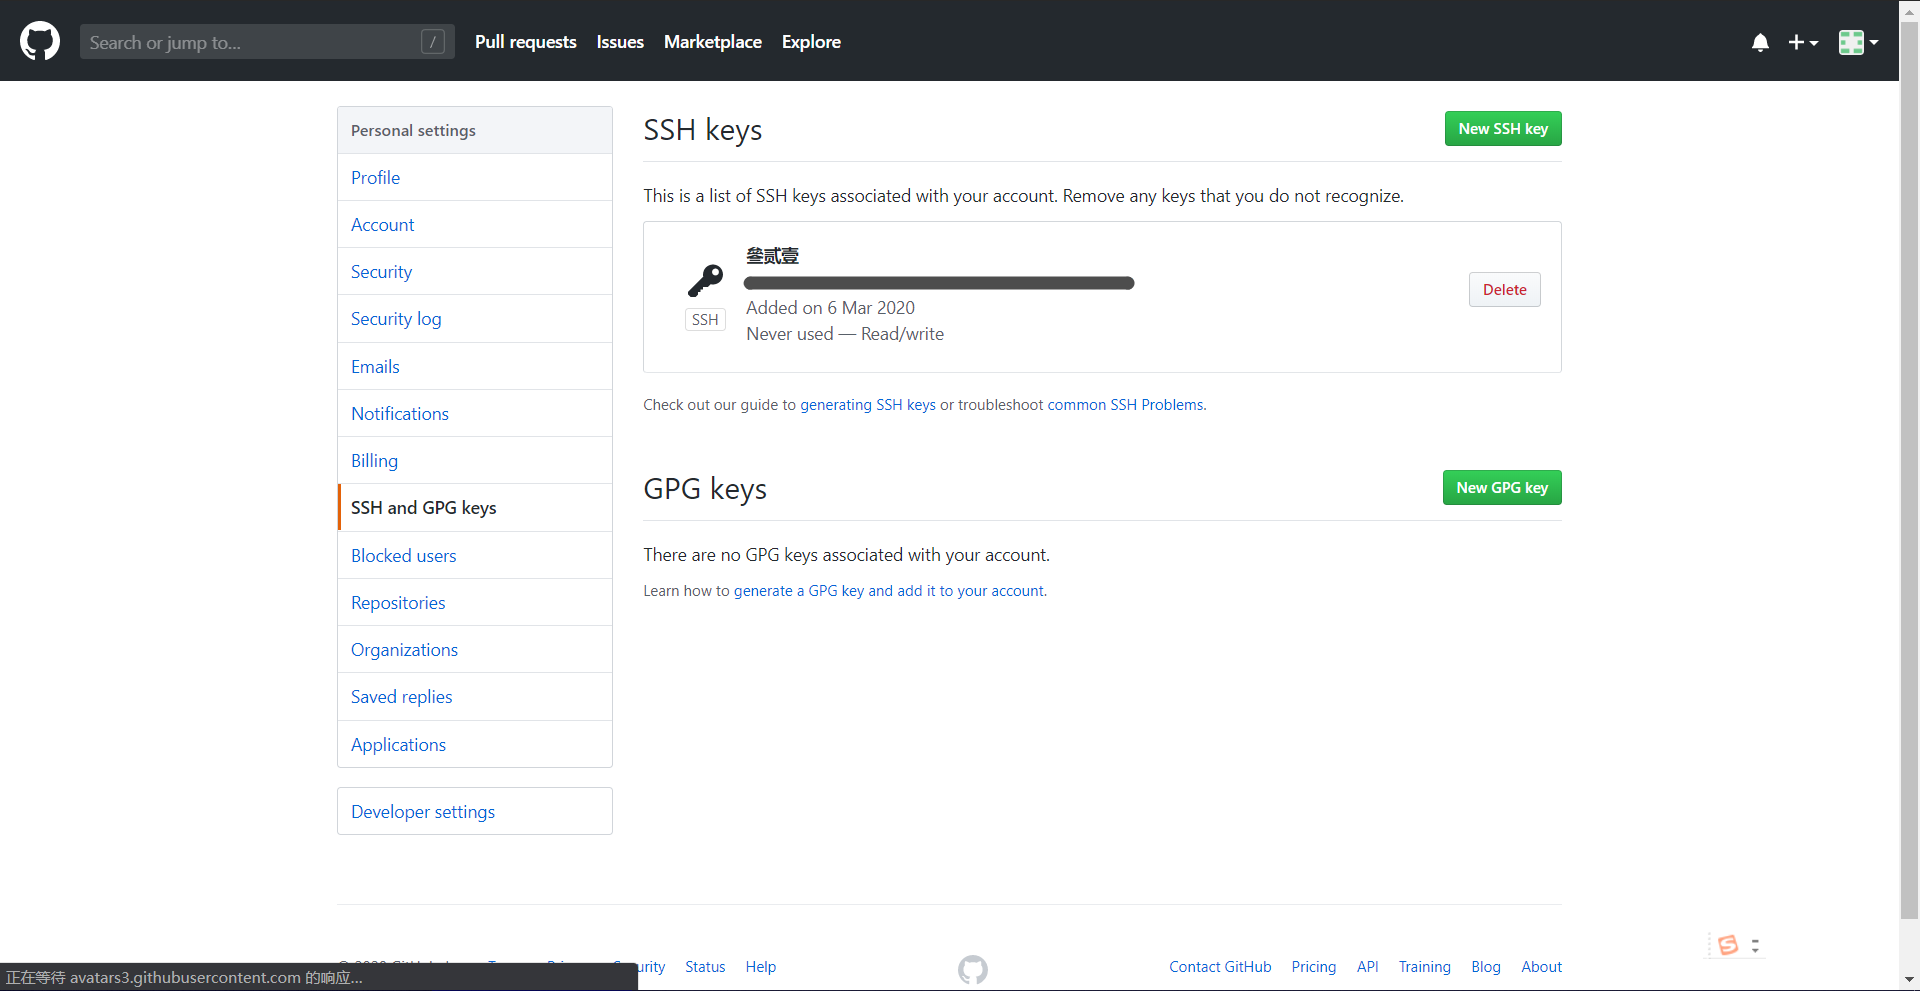Click the GPG keys heading

(x=705, y=489)
